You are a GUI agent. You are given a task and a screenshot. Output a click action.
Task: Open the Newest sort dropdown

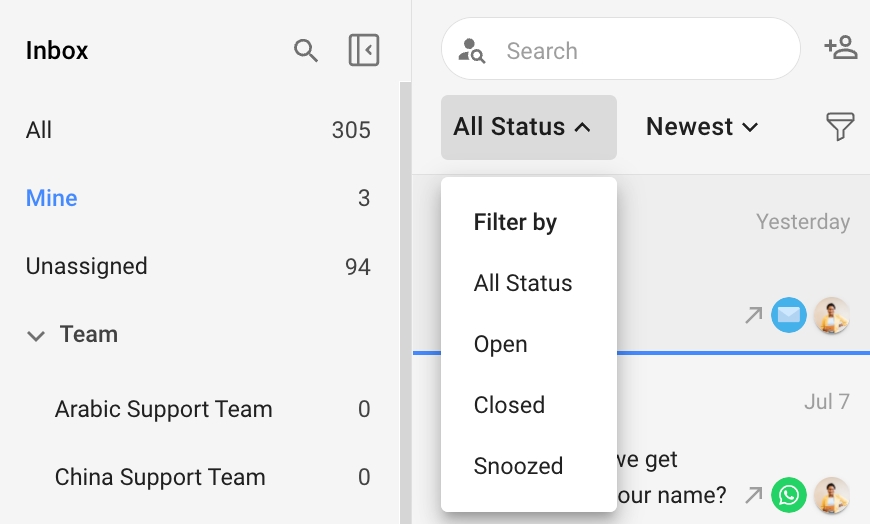pos(702,127)
